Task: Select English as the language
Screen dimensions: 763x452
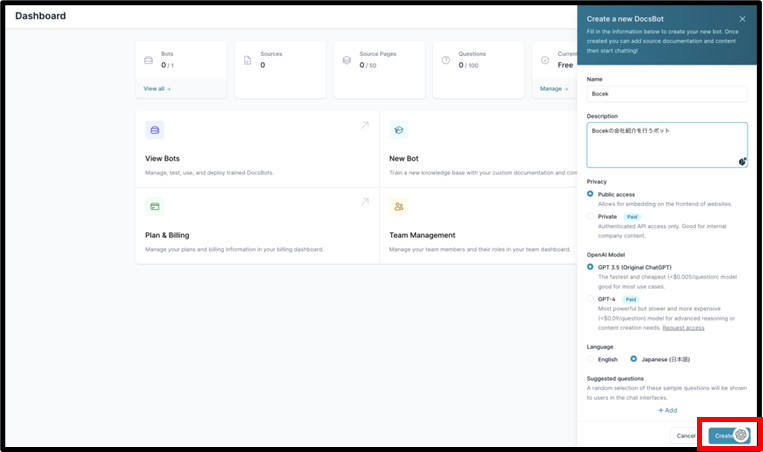Action: pyautogui.click(x=590, y=359)
